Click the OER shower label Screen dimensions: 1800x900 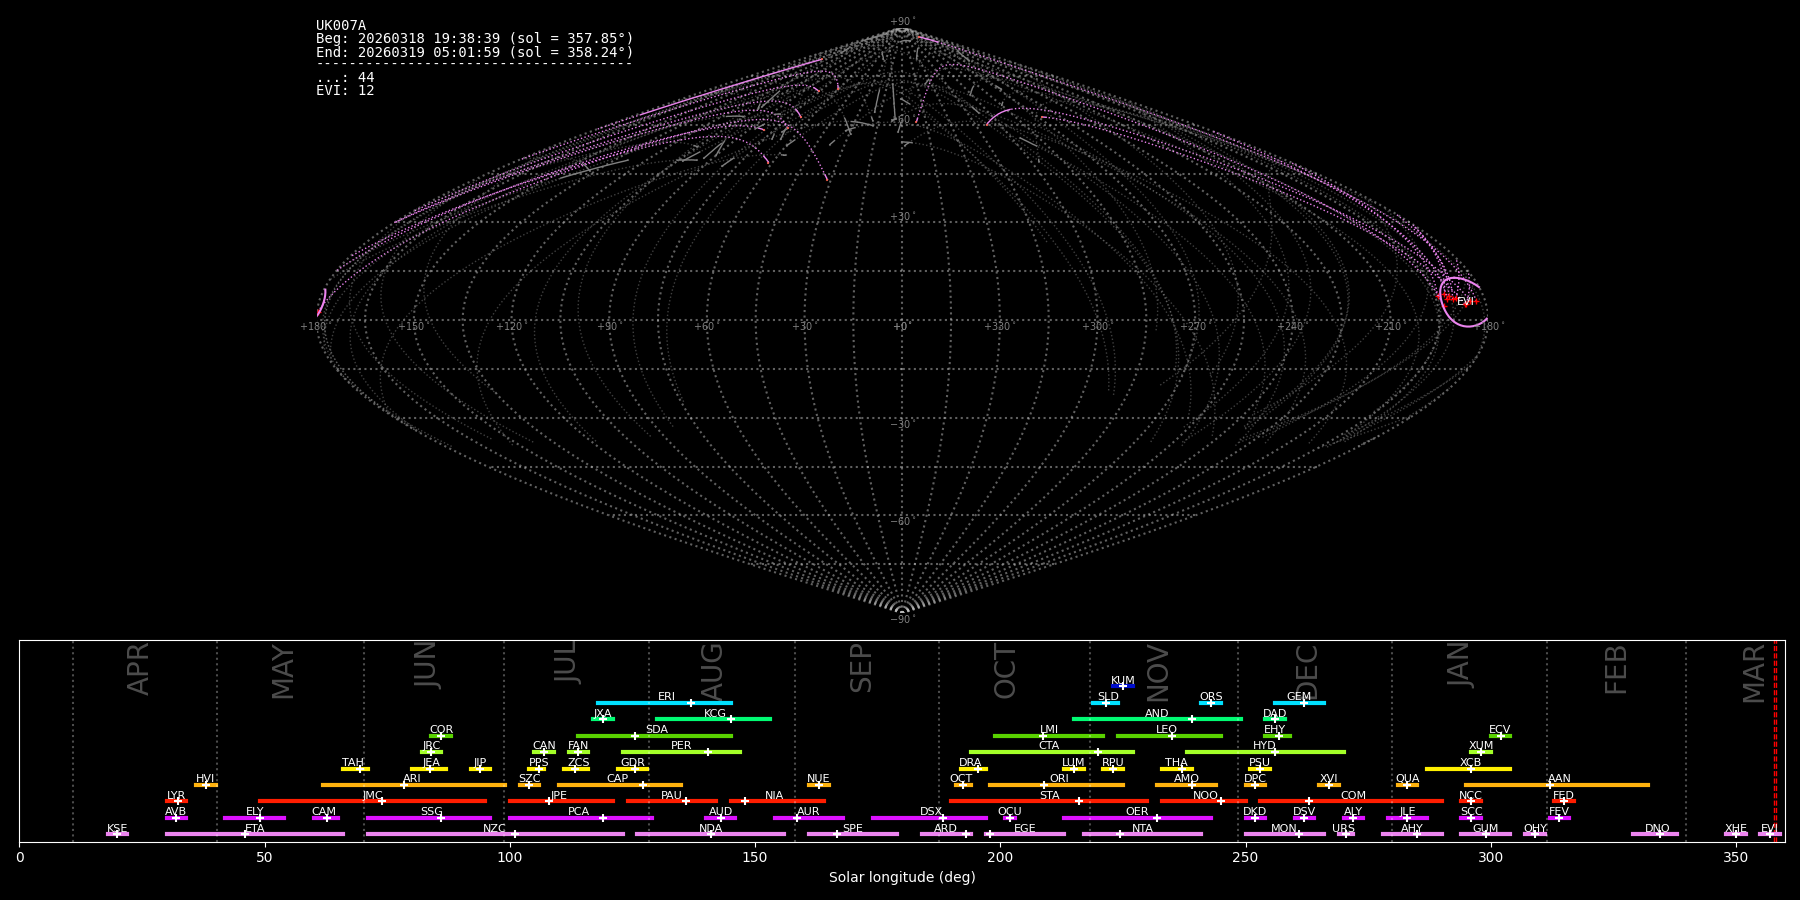click(x=1137, y=811)
